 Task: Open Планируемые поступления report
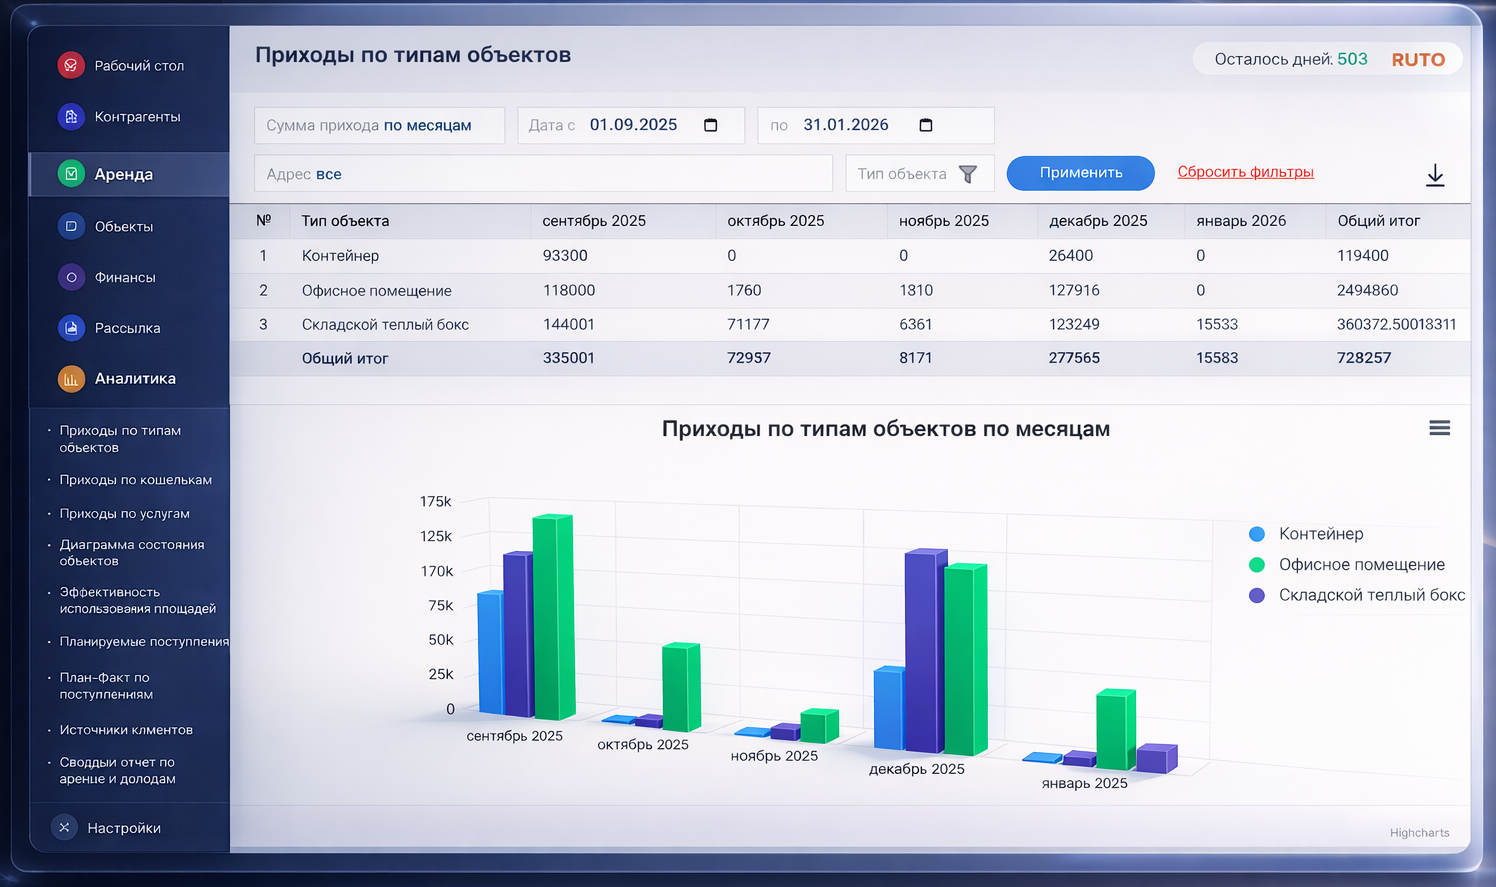click(x=144, y=642)
